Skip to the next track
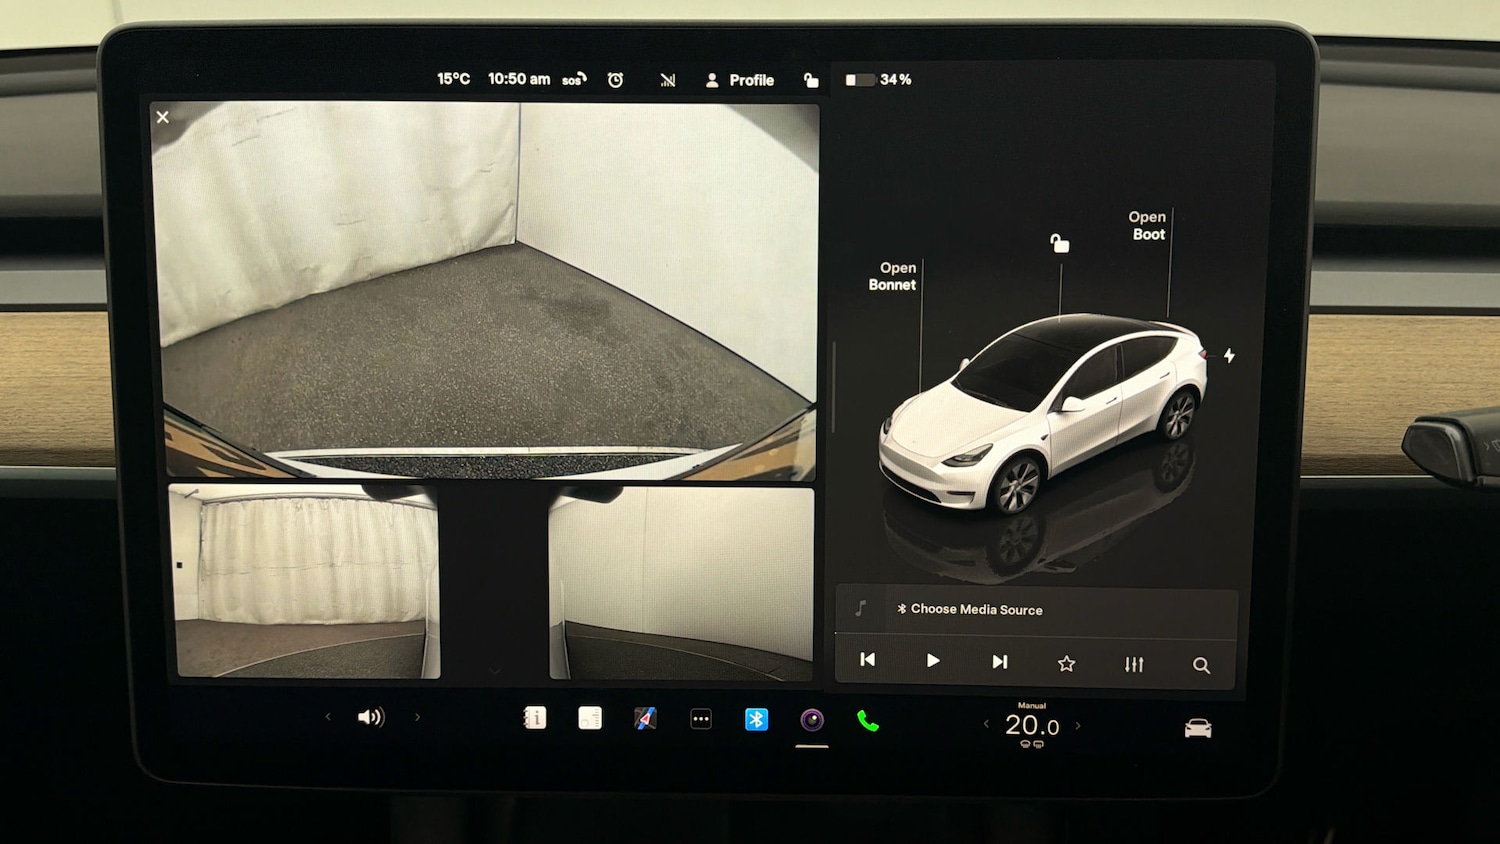Screen dimensions: 1500x844 (x=1000, y=662)
